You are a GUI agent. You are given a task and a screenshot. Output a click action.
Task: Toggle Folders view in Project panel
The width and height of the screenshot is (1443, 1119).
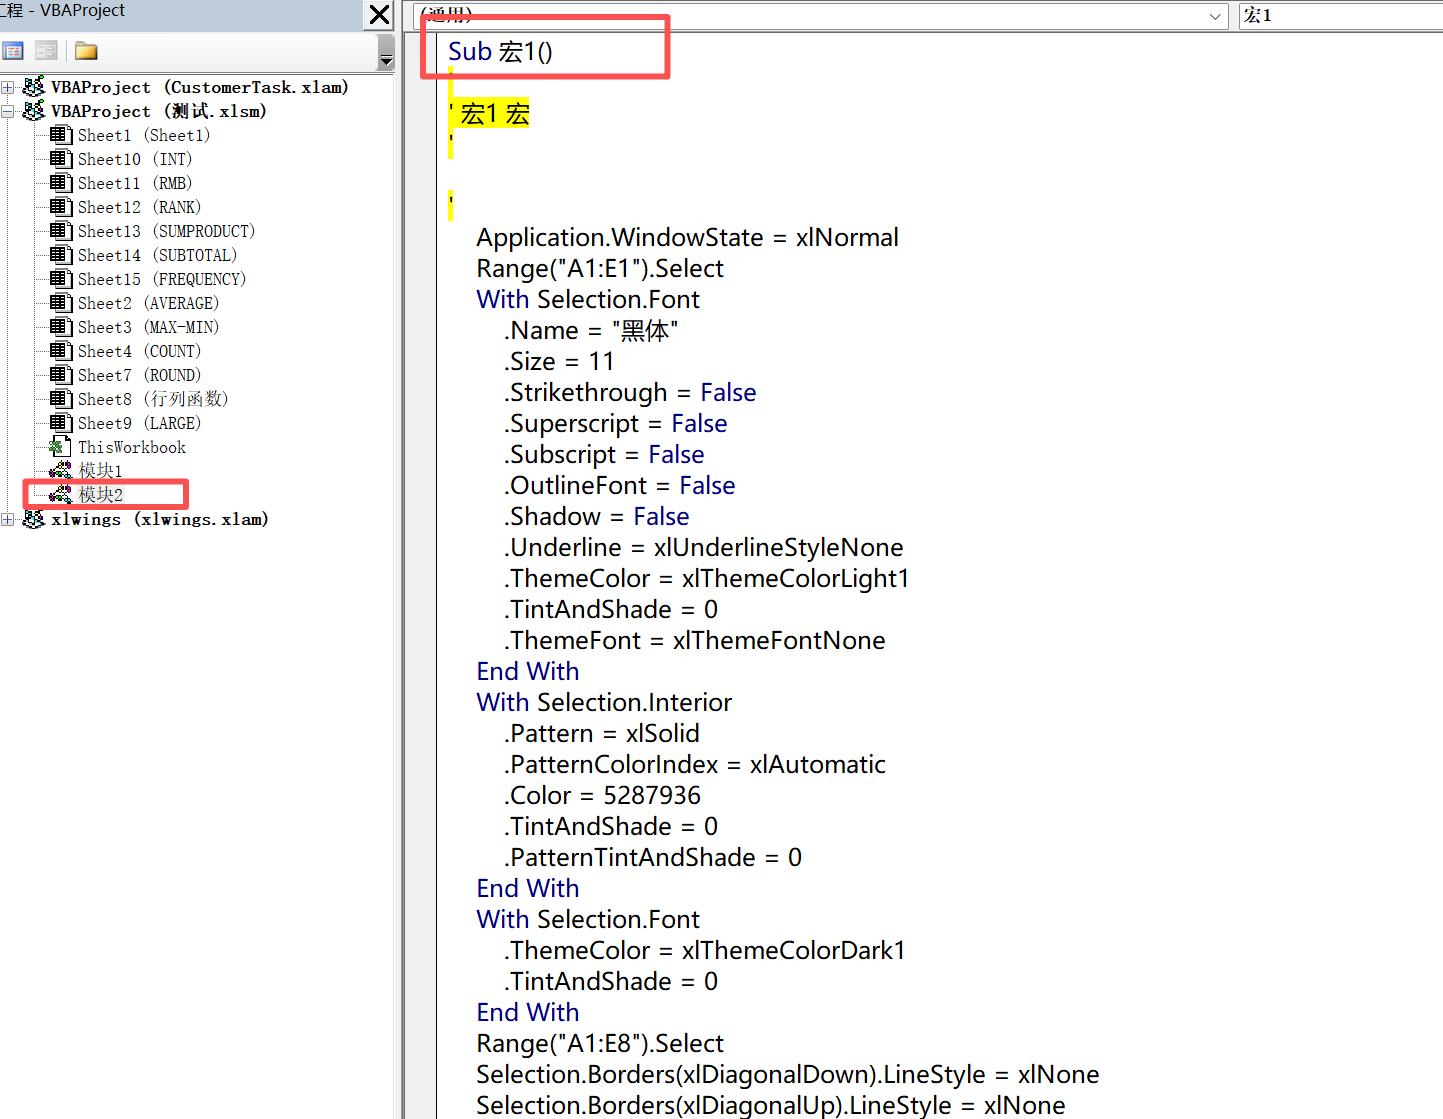pos(86,51)
